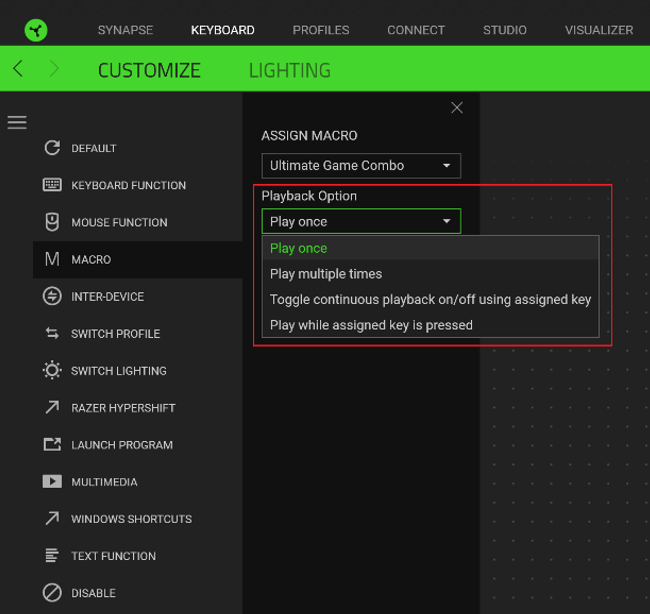The width and height of the screenshot is (650, 614).
Task: Expand the Ultimate Game Combo dropdown
Action: coord(361,165)
